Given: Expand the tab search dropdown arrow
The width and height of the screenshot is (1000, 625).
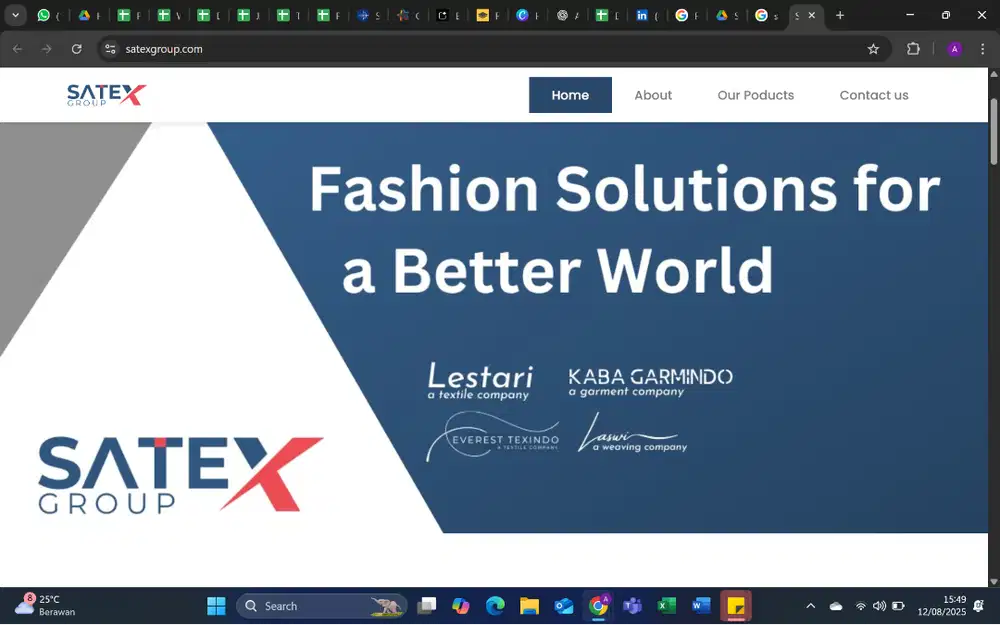Looking at the screenshot, I should click(15, 16).
